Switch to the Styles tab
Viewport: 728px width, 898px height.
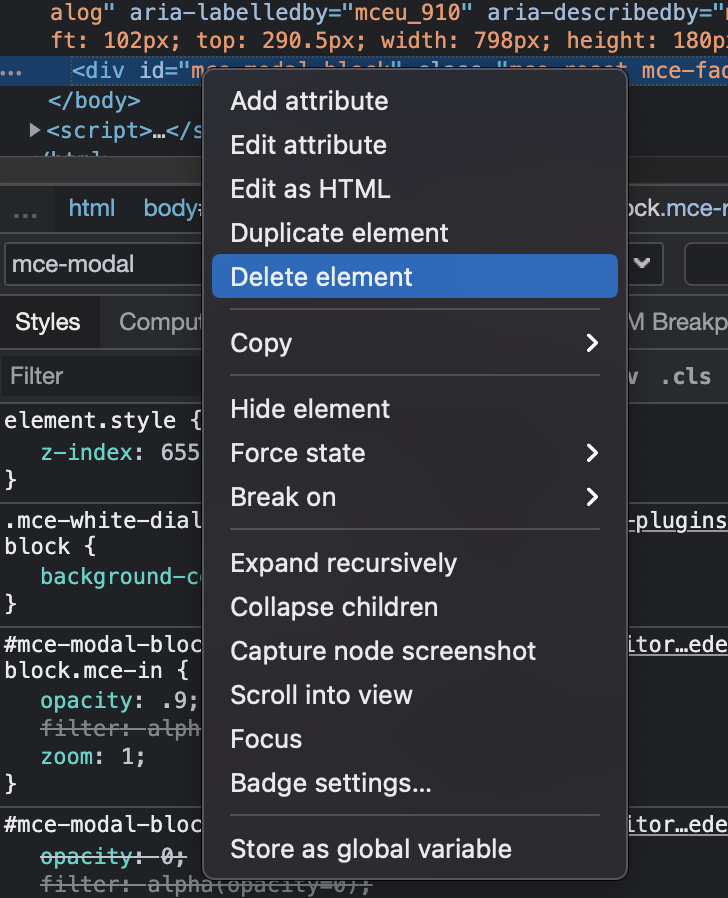pos(48,322)
